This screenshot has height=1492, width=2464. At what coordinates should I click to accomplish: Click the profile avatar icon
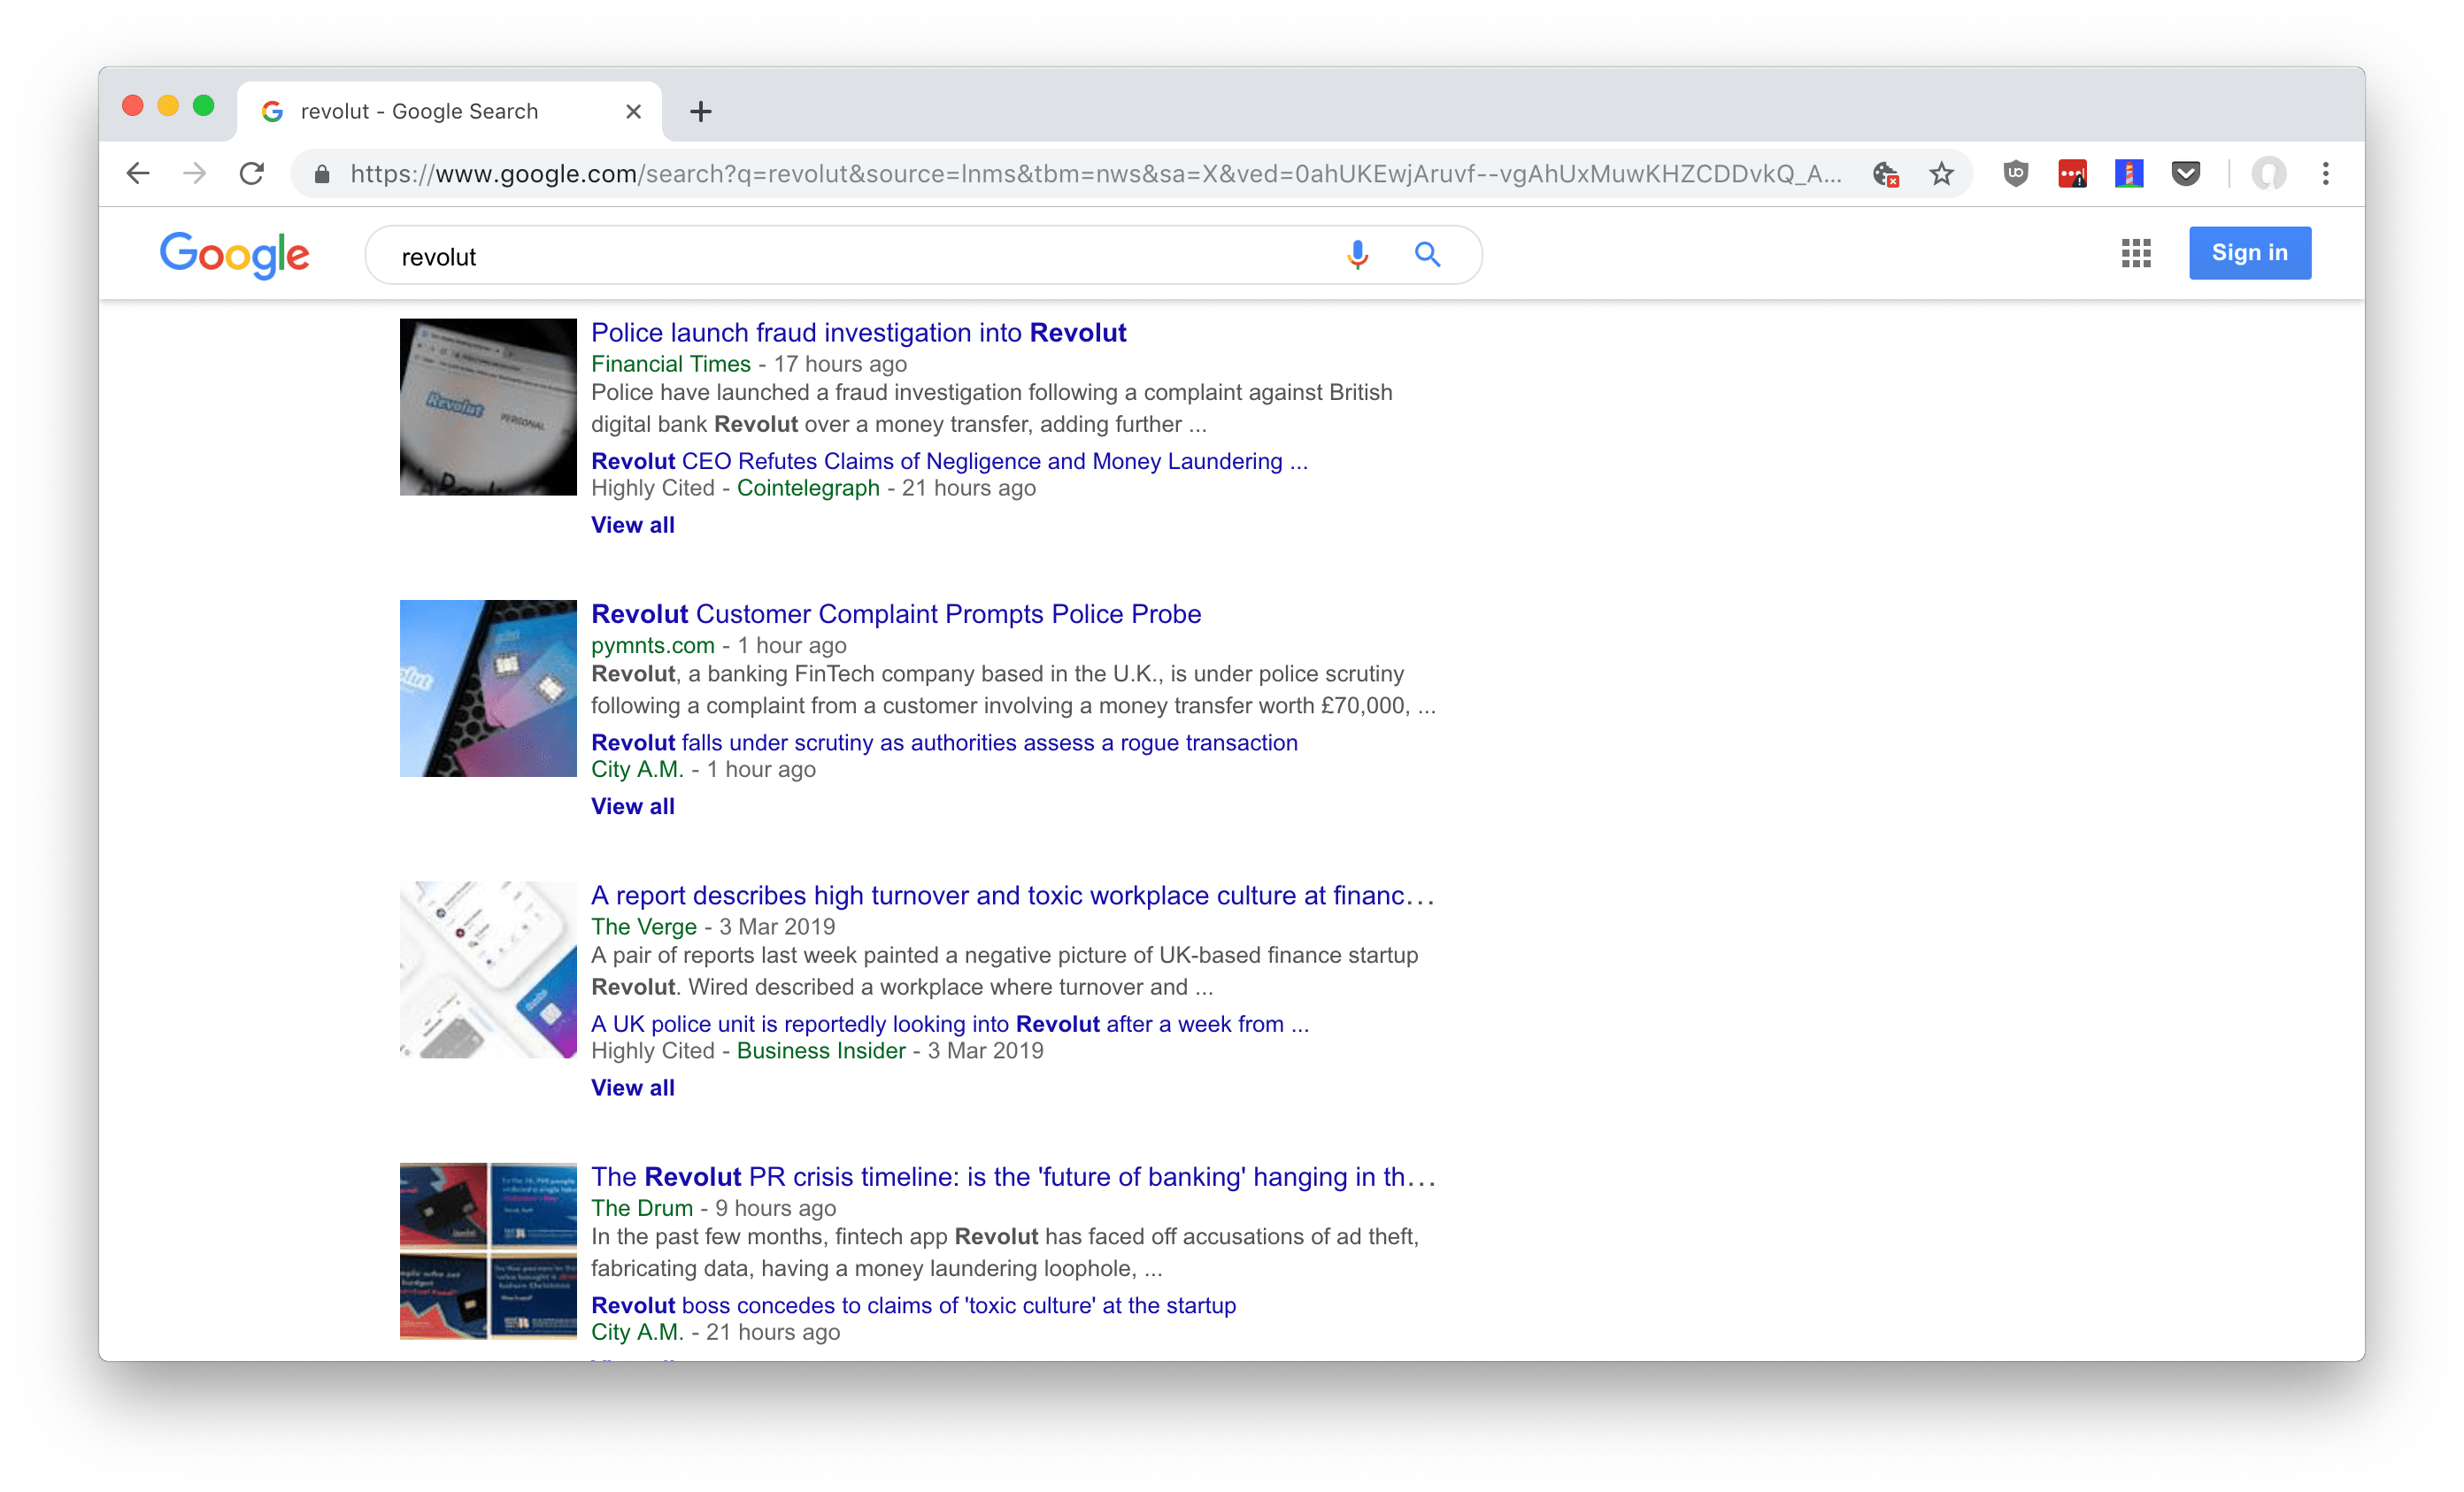(x=2268, y=174)
